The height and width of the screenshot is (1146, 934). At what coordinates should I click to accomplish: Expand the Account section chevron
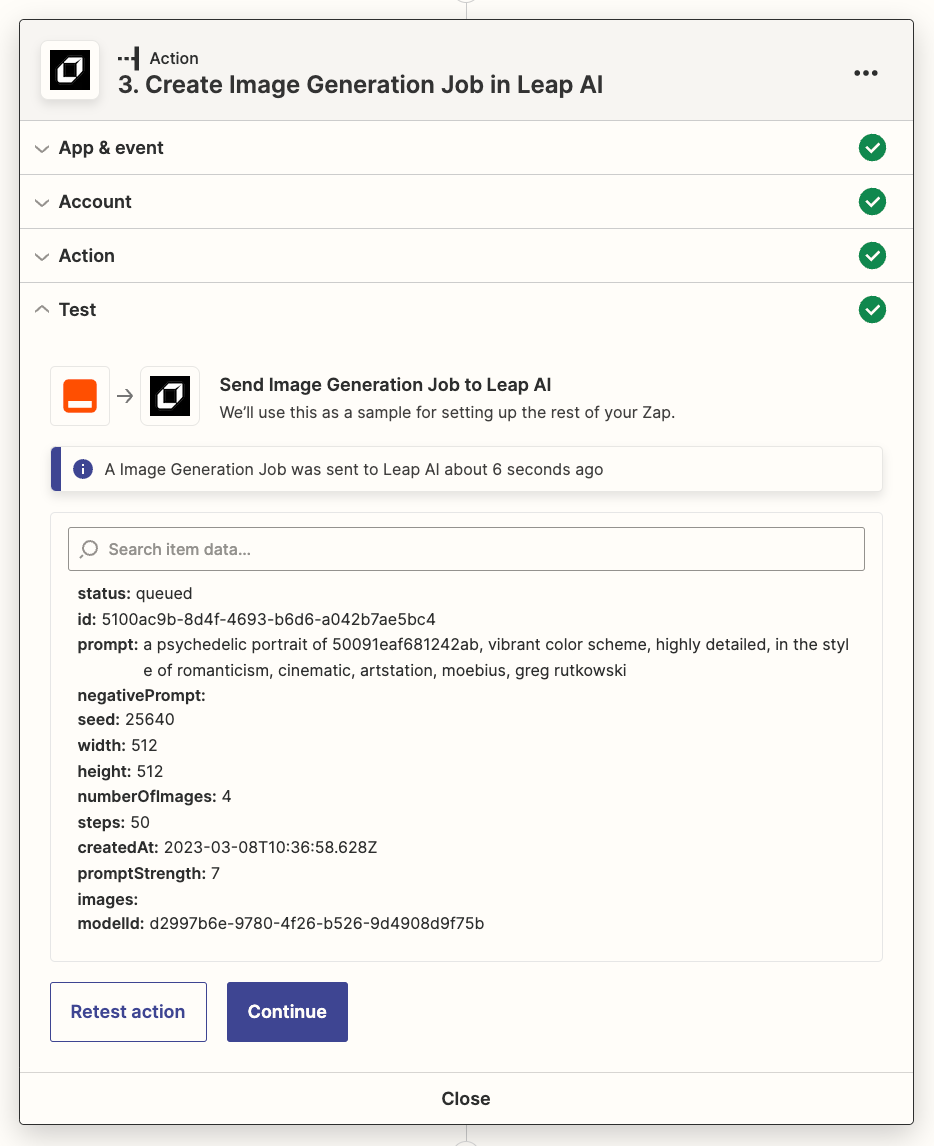tap(41, 203)
